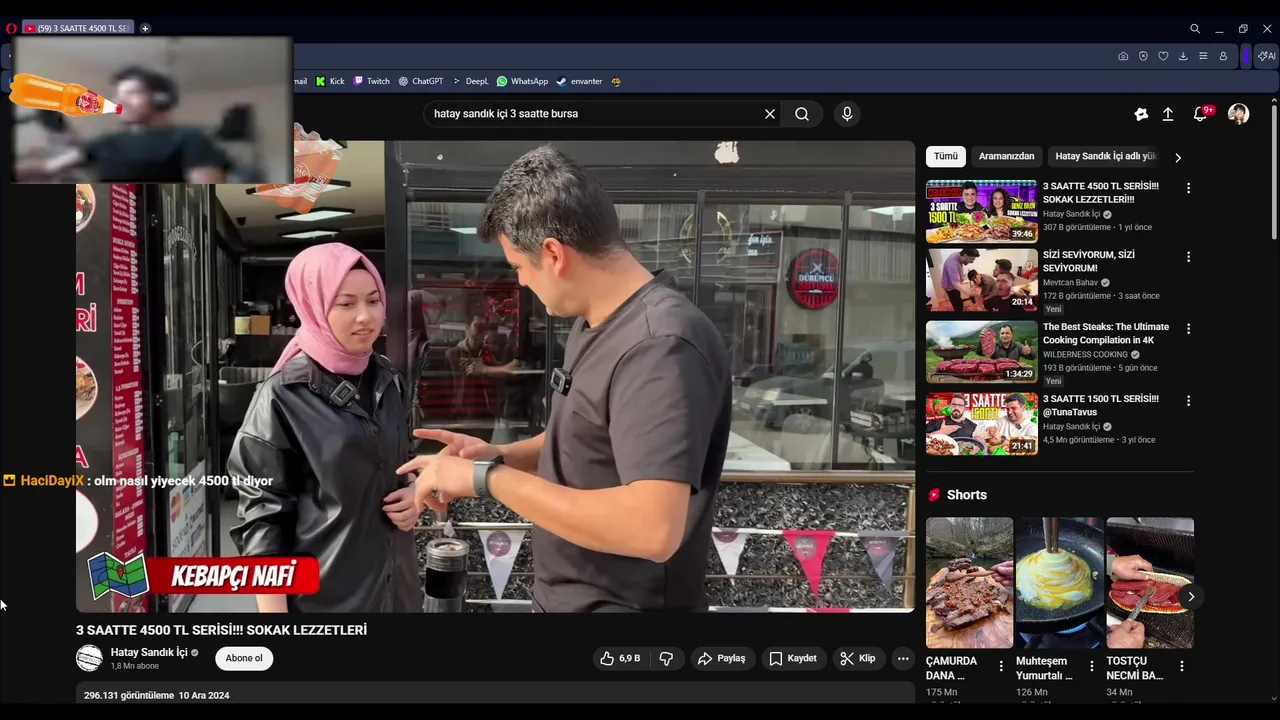
Task: Open The Best Steaks compilation thumbnail
Action: [982, 352]
